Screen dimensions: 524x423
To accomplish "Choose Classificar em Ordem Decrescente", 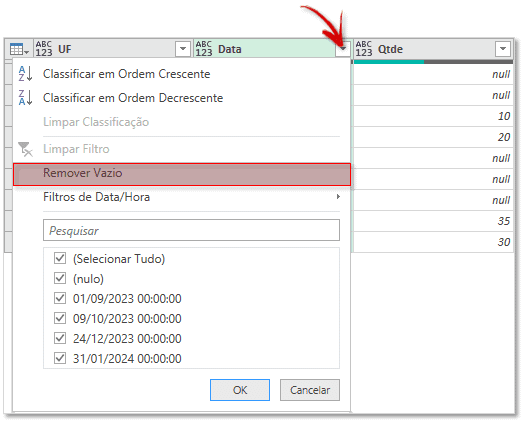I will [x=133, y=98].
